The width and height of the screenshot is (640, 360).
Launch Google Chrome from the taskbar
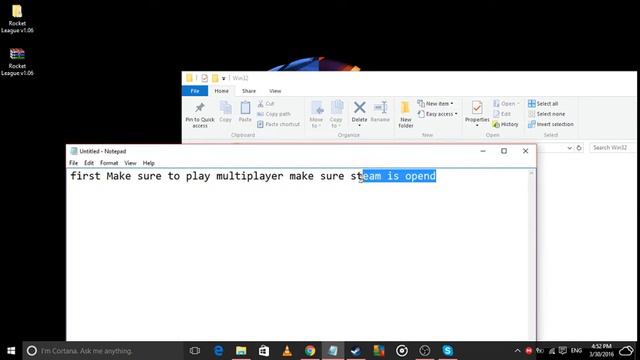coord(310,351)
